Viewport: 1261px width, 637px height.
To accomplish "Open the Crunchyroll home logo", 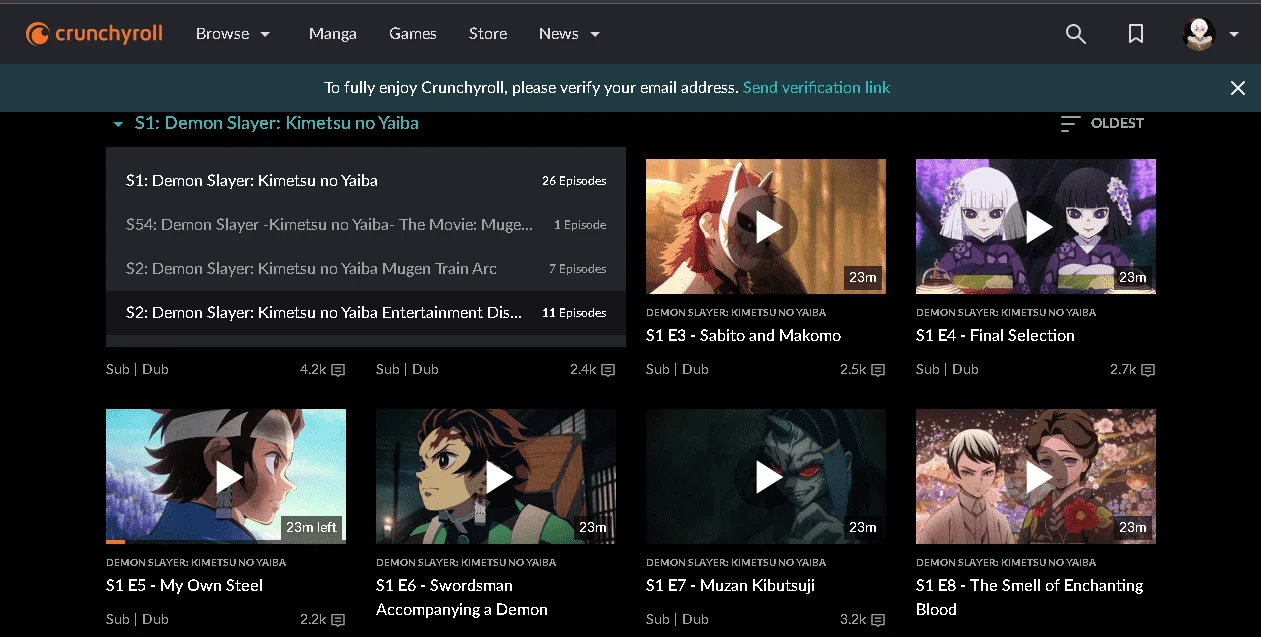I will point(95,34).
